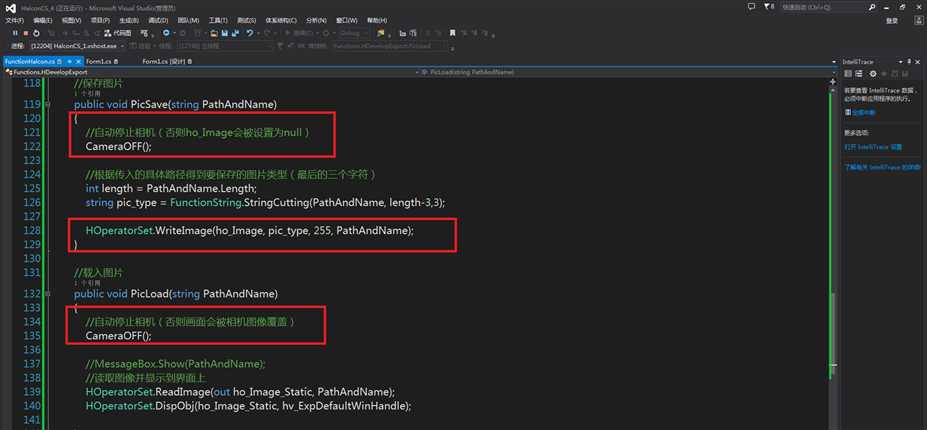The width and height of the screenshot is (927, 430).
Task: Click the Quick Launch magnifier icon
Action: (872, 7)
